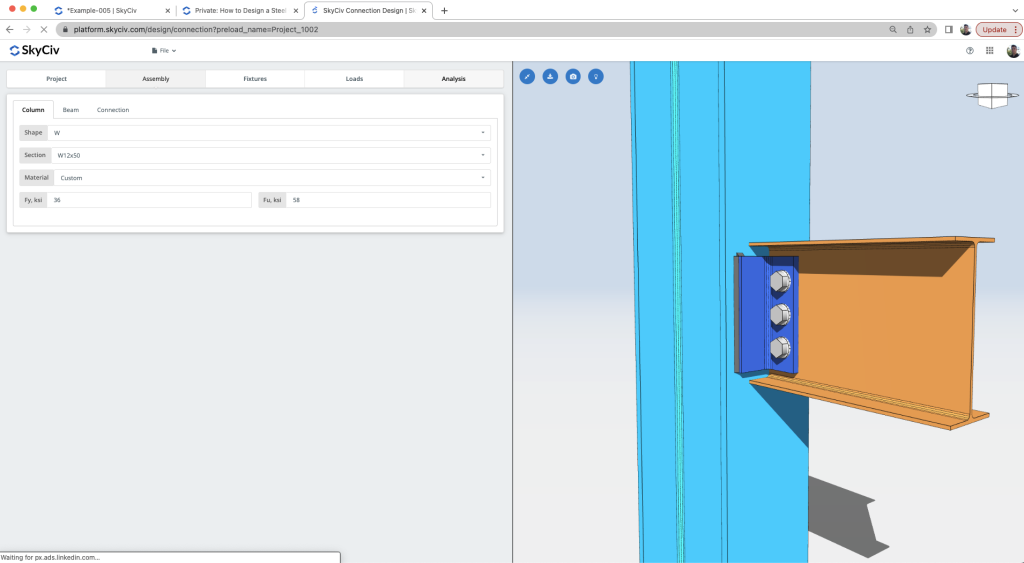Click the SkyCiv logo
Image resolution: width=1024 pixels, height=563 pixels.
34,50
